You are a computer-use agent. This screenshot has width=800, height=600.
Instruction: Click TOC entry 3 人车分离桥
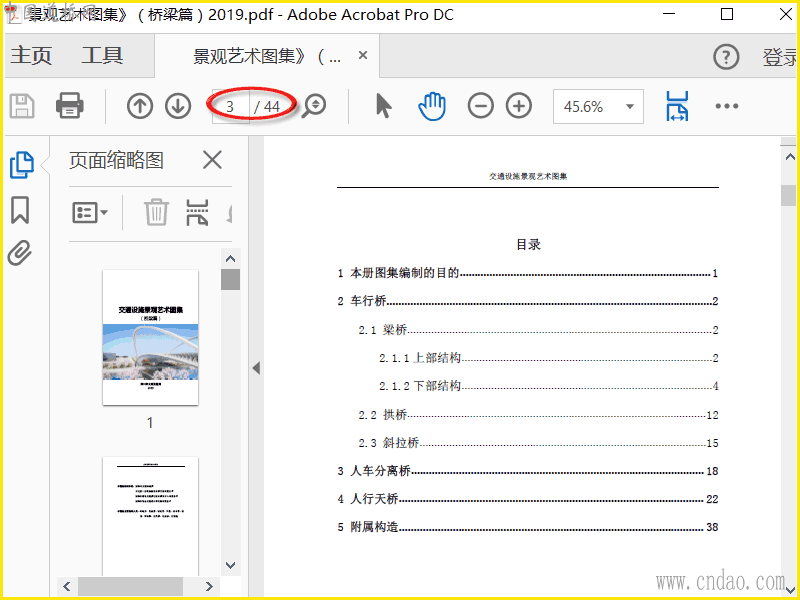(x=528, y=471)
